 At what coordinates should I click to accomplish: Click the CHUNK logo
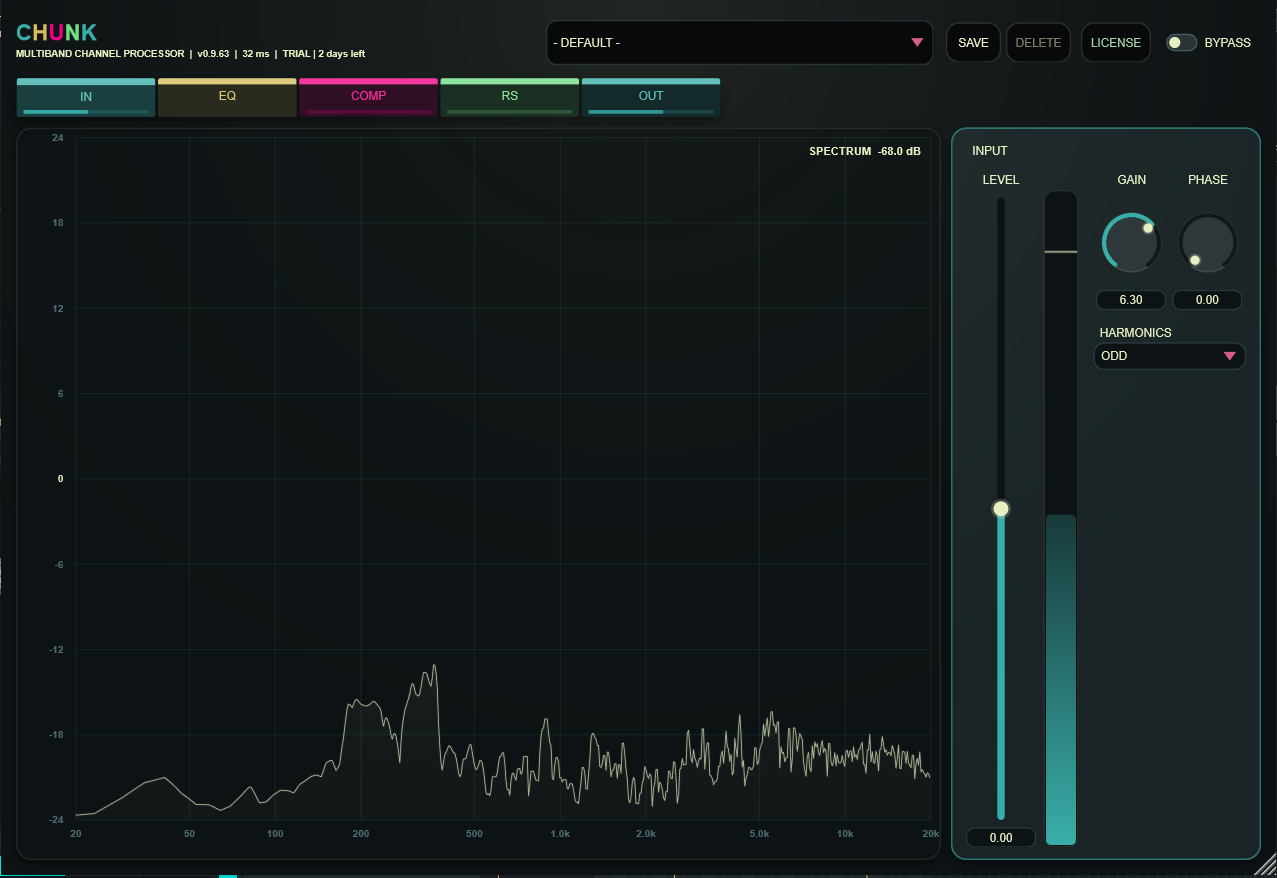57,33
